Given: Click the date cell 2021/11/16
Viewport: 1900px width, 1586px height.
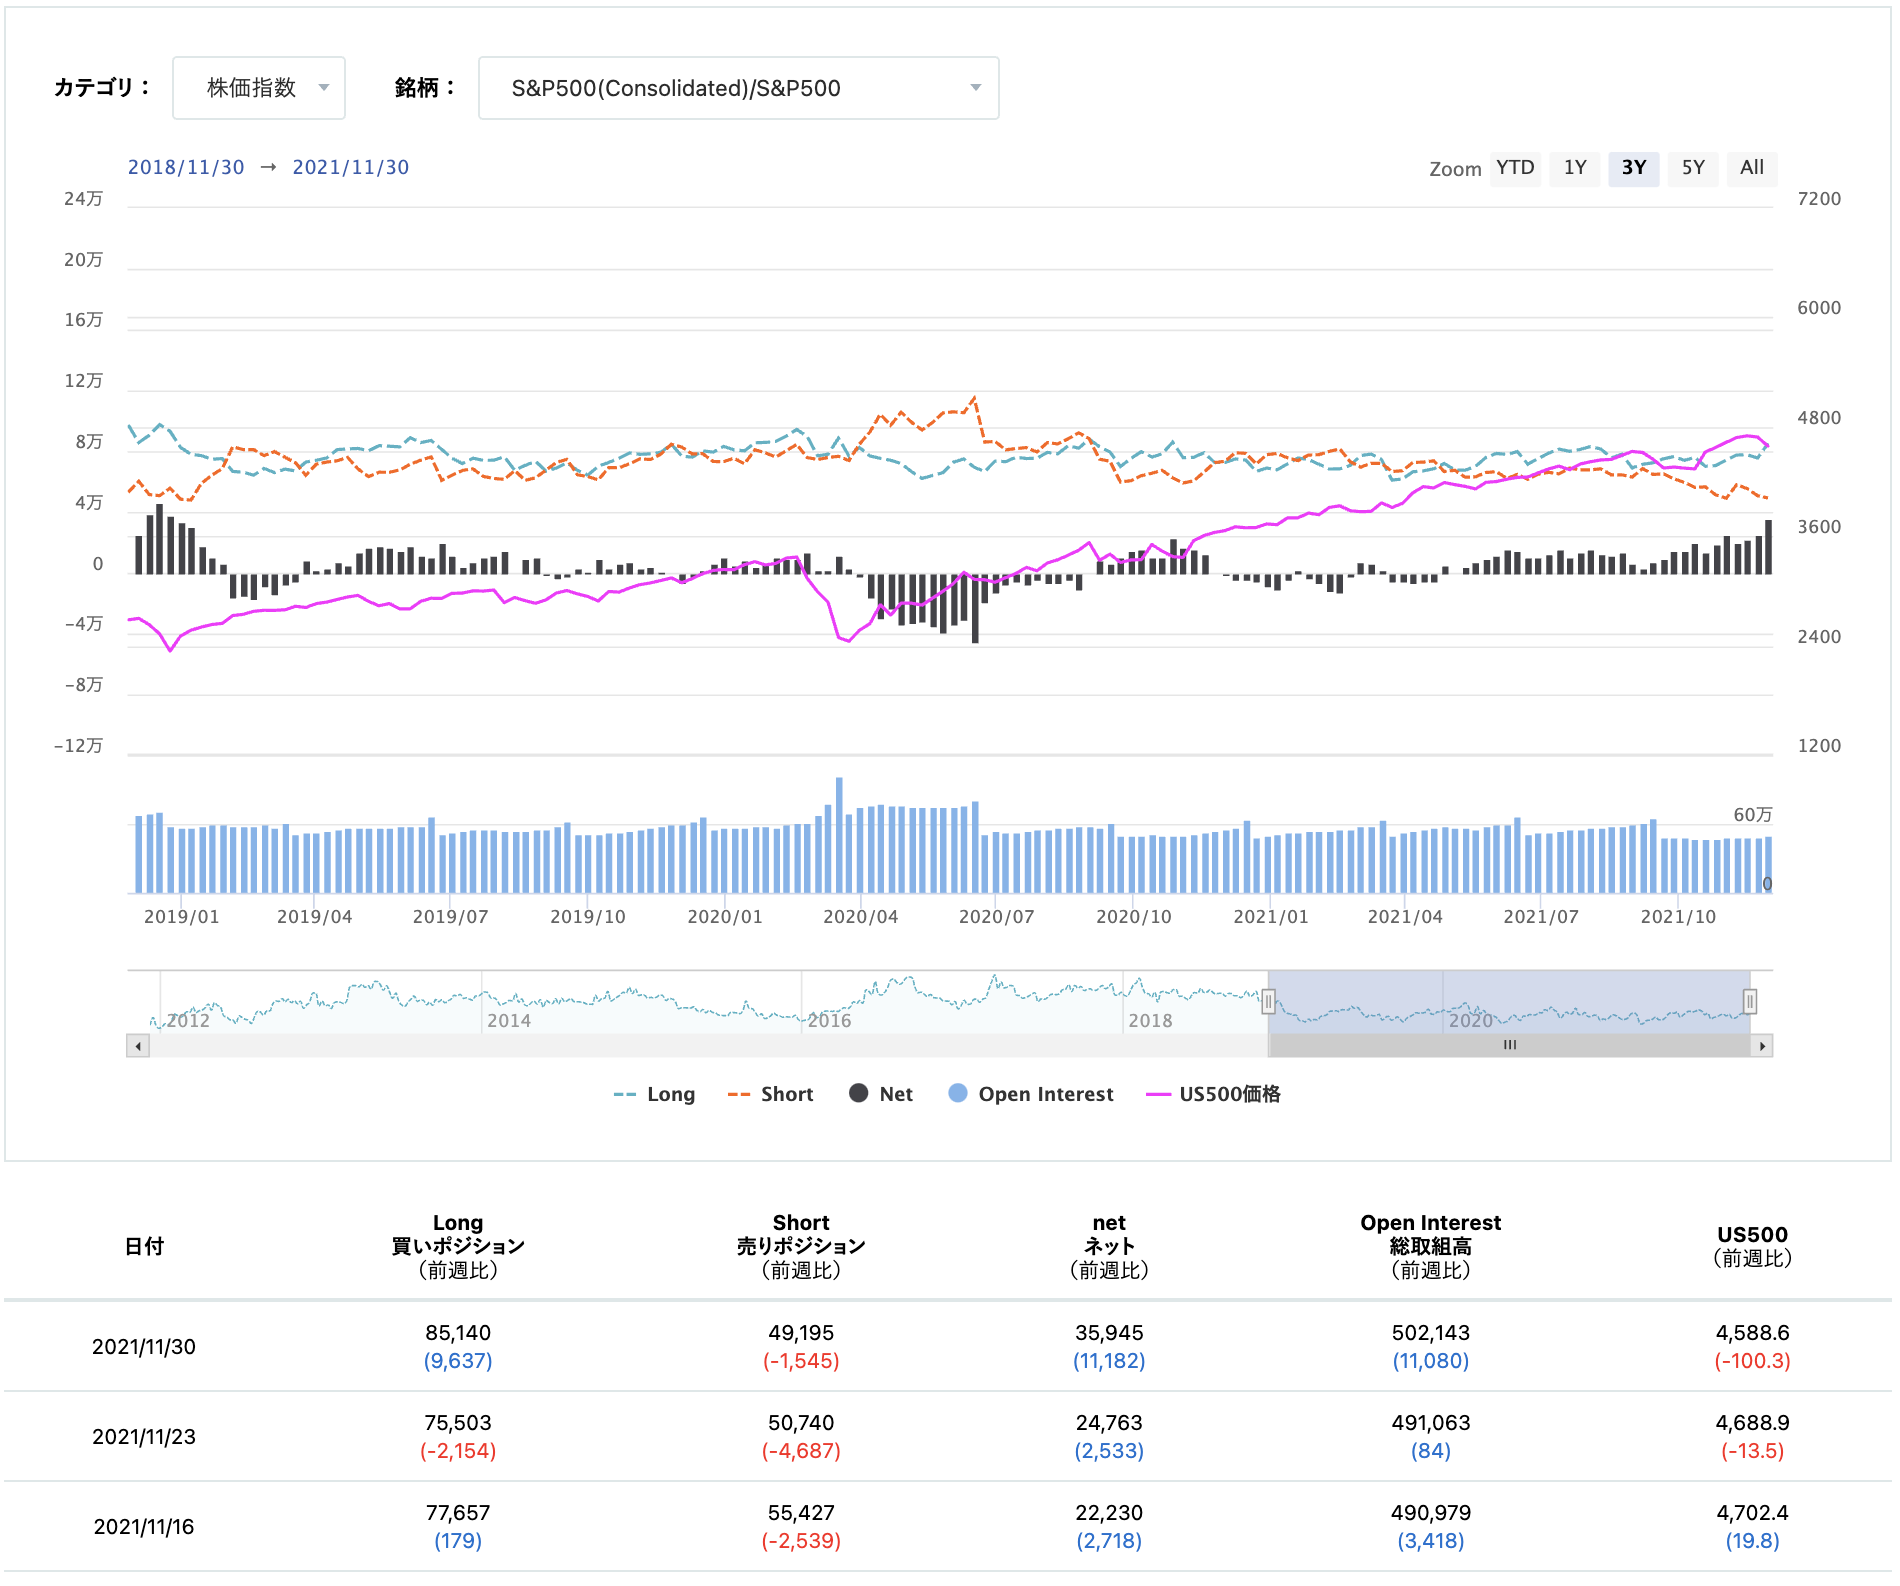Looking at the screenshot, I should click(144, 1527).
